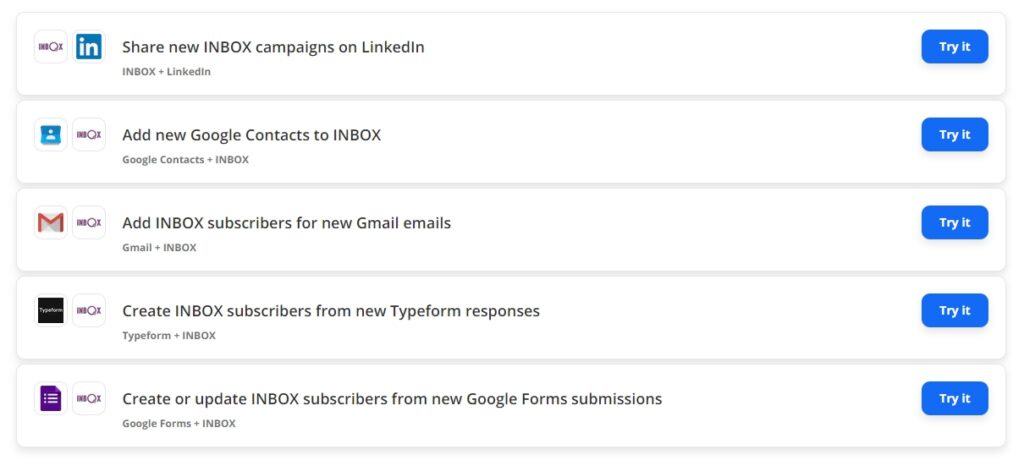Open "Create INBOX subscribers from new Typeform responses"
Viewport: 1024px width, 466px height.
[330, 311]
